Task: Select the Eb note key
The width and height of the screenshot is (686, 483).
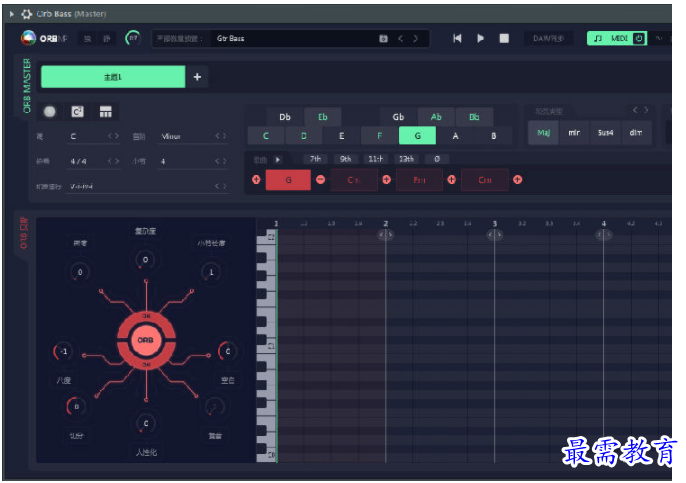Action: tap(322, 117)
